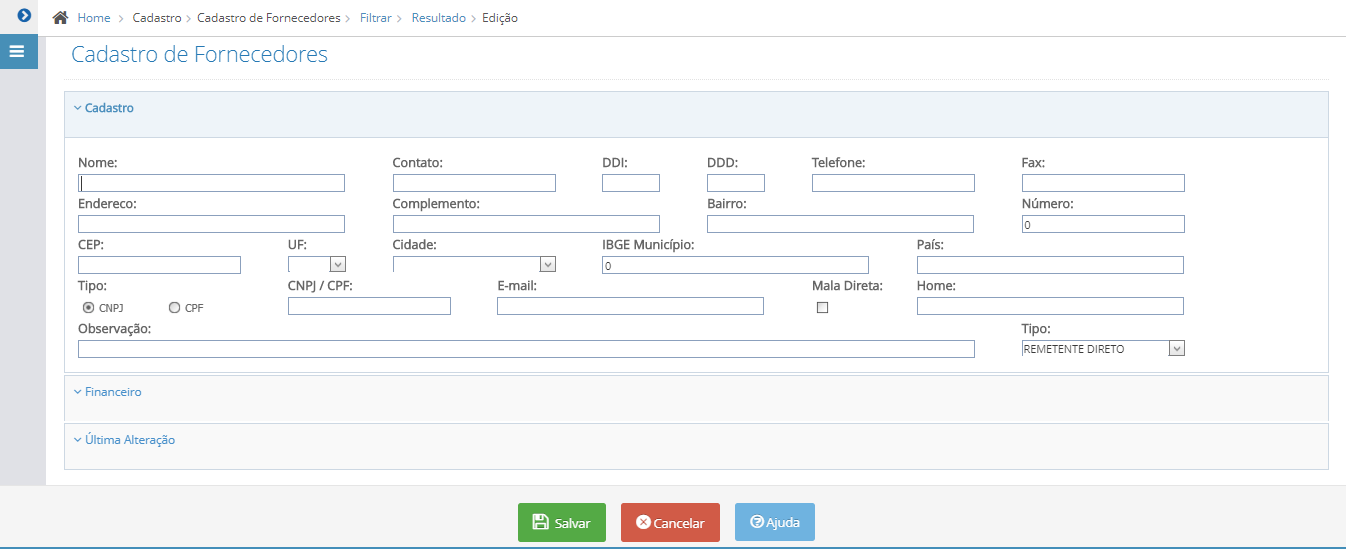Click the Edição breadcrumb text
The image size is (1346, 549).
(x=500, y=18)
